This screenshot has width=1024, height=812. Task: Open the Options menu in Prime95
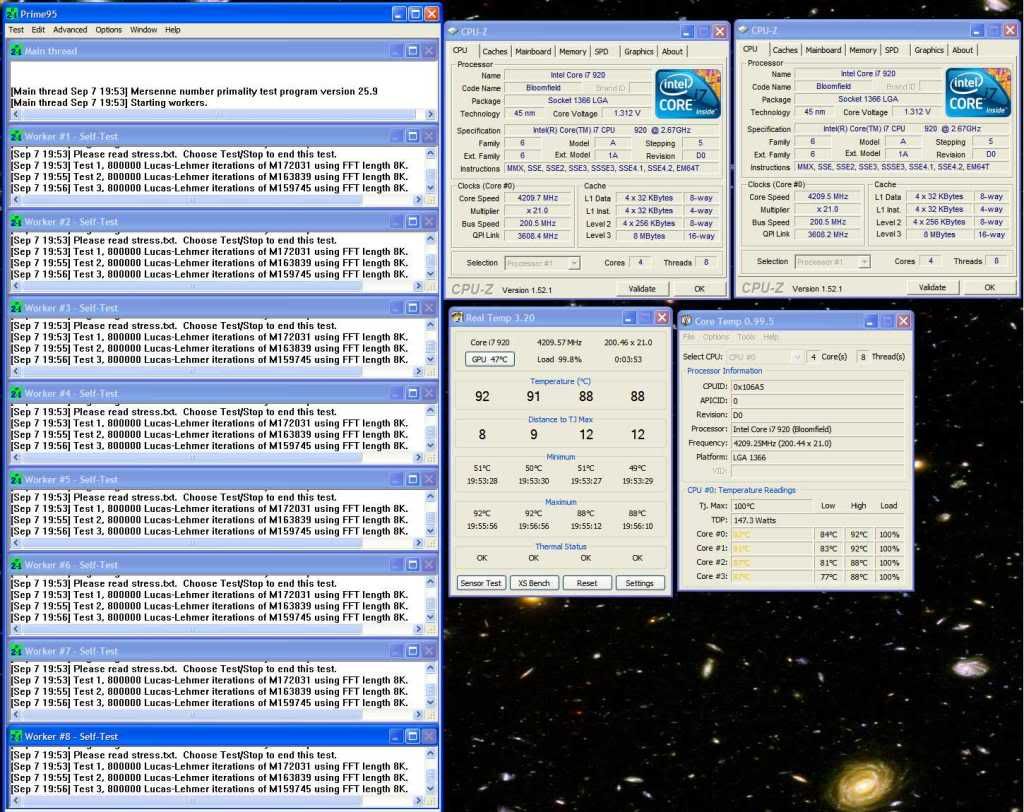(x=108, y=30)
